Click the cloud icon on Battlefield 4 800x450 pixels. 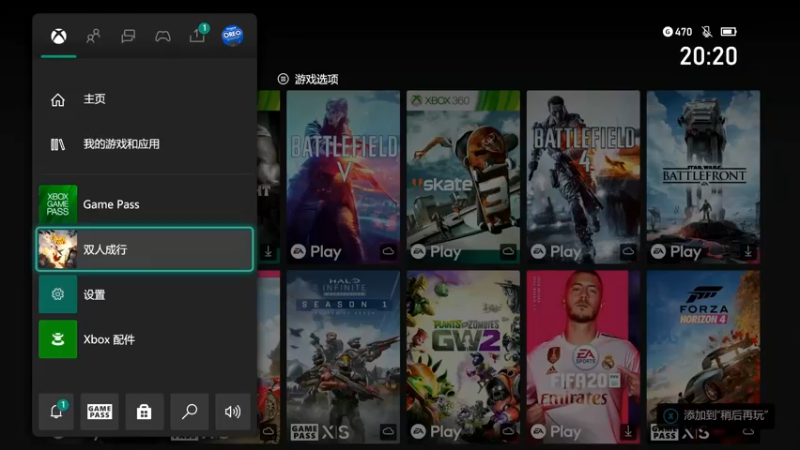coord(628,251)
